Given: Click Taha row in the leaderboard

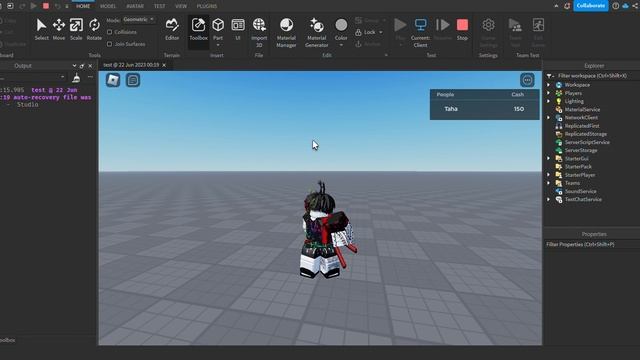Looking at the screenshot, I should tap(484, 109).
